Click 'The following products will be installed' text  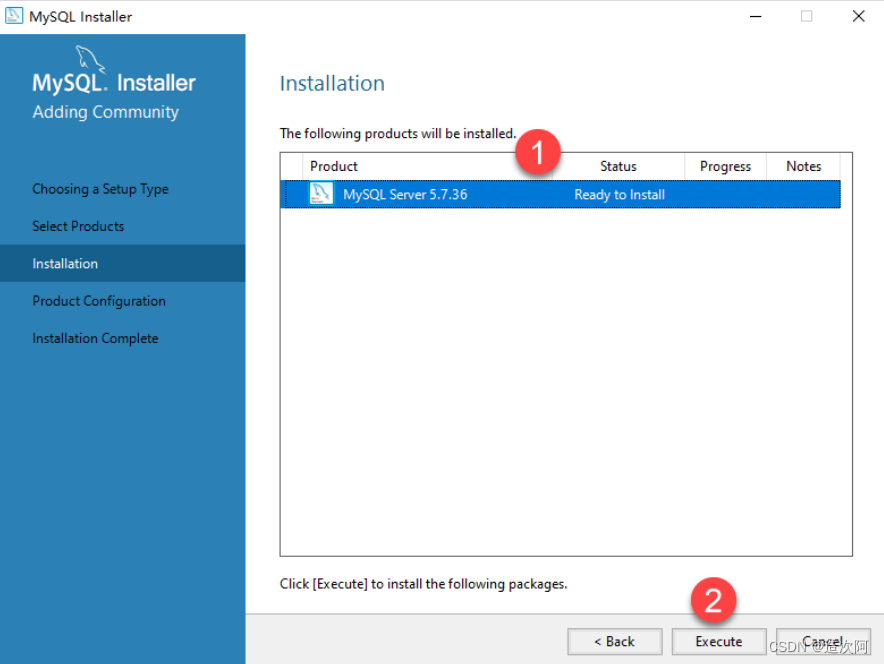(x=398, y=134)
